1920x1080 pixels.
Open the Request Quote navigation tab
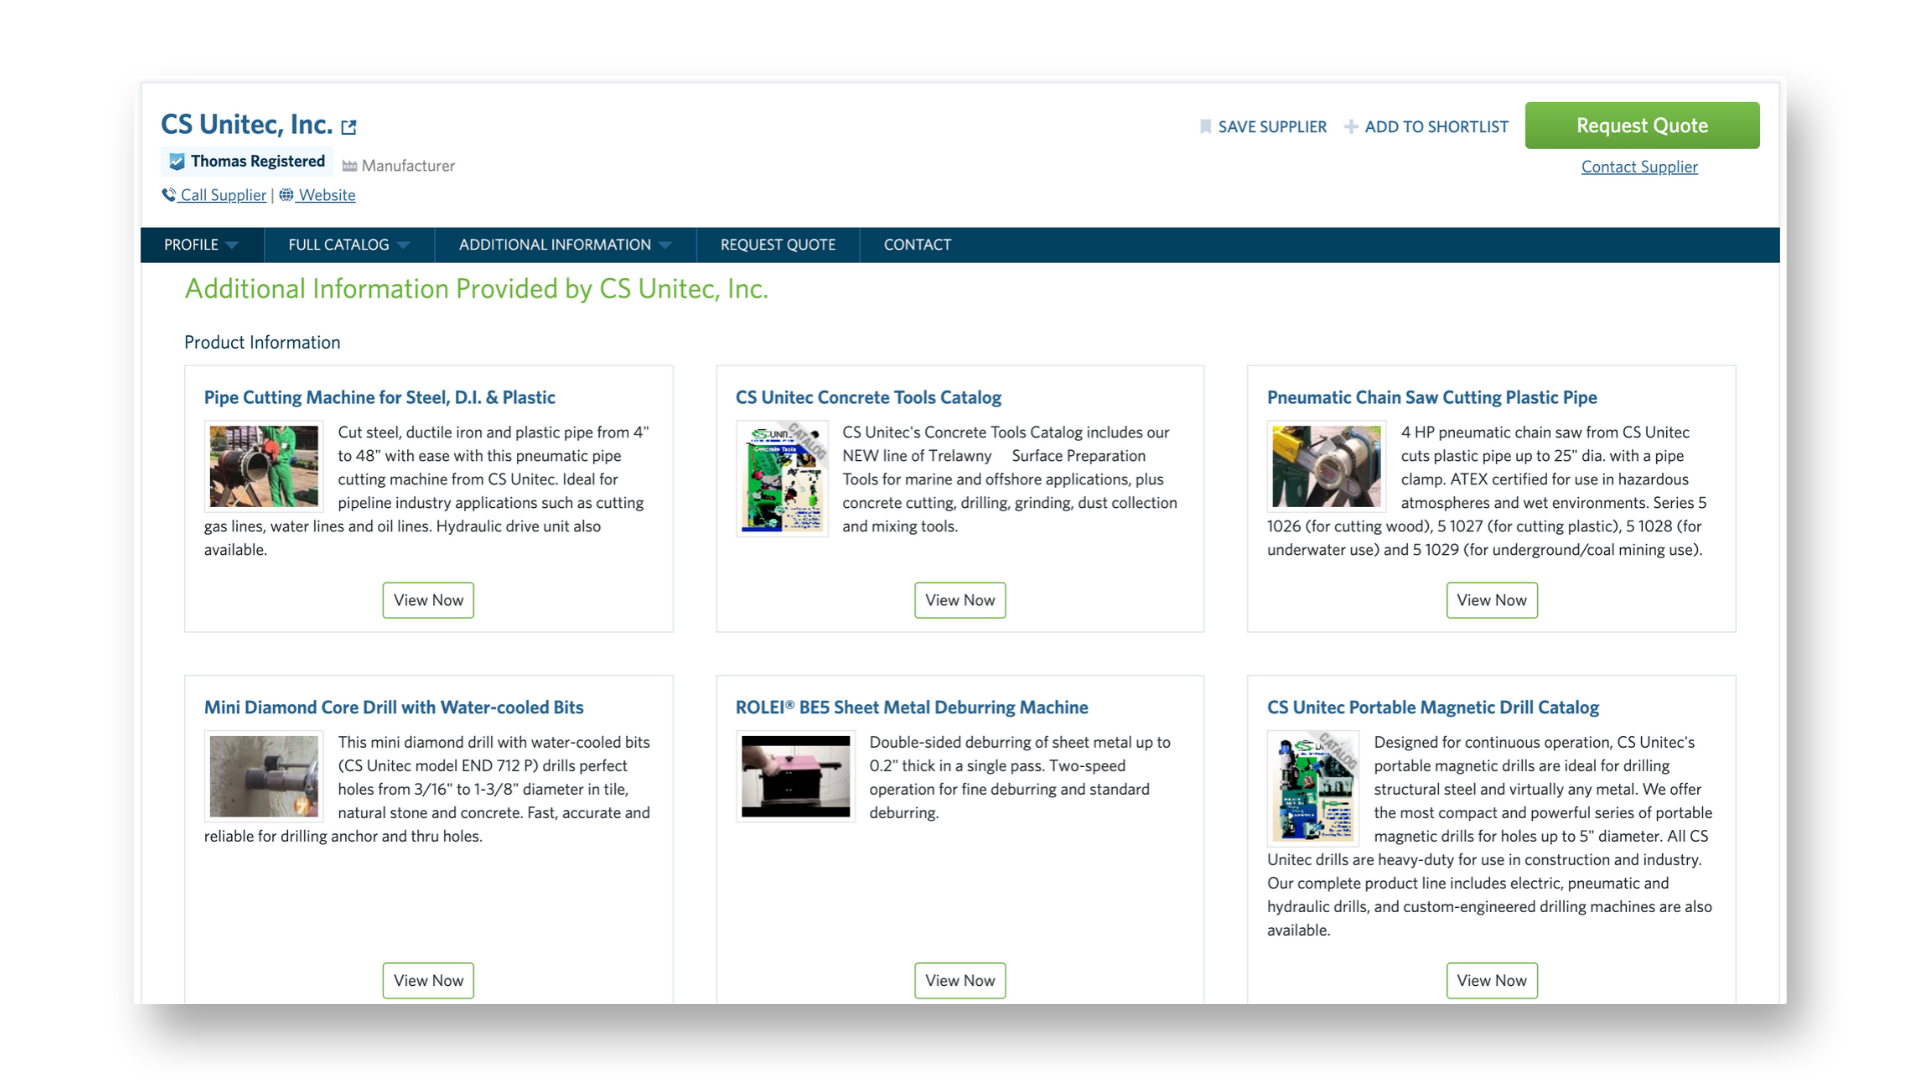click(778, 245)
